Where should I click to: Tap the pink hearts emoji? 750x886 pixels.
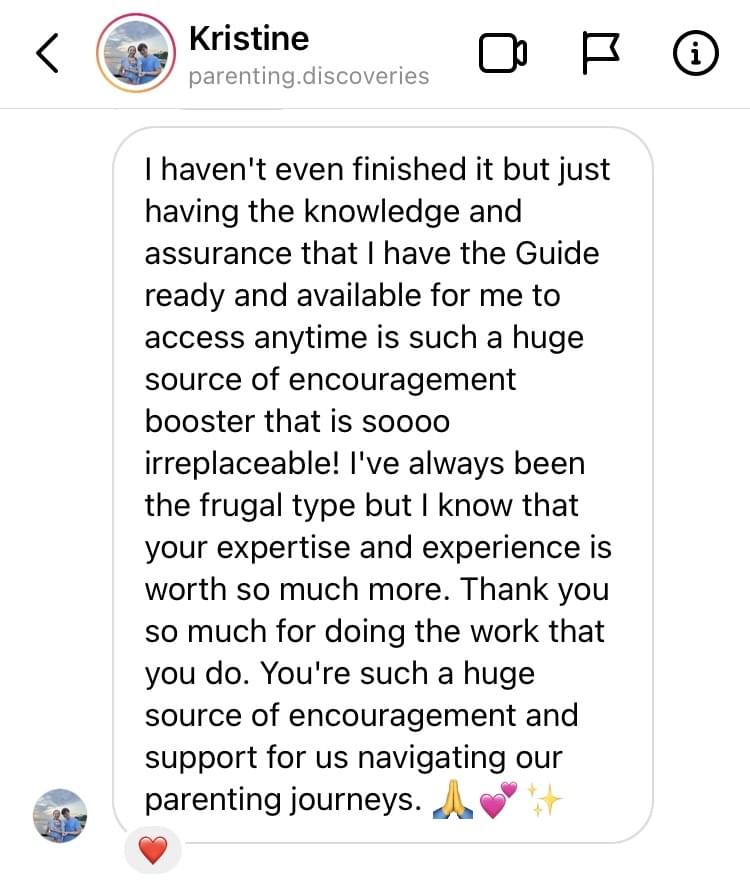pos(498,800)
